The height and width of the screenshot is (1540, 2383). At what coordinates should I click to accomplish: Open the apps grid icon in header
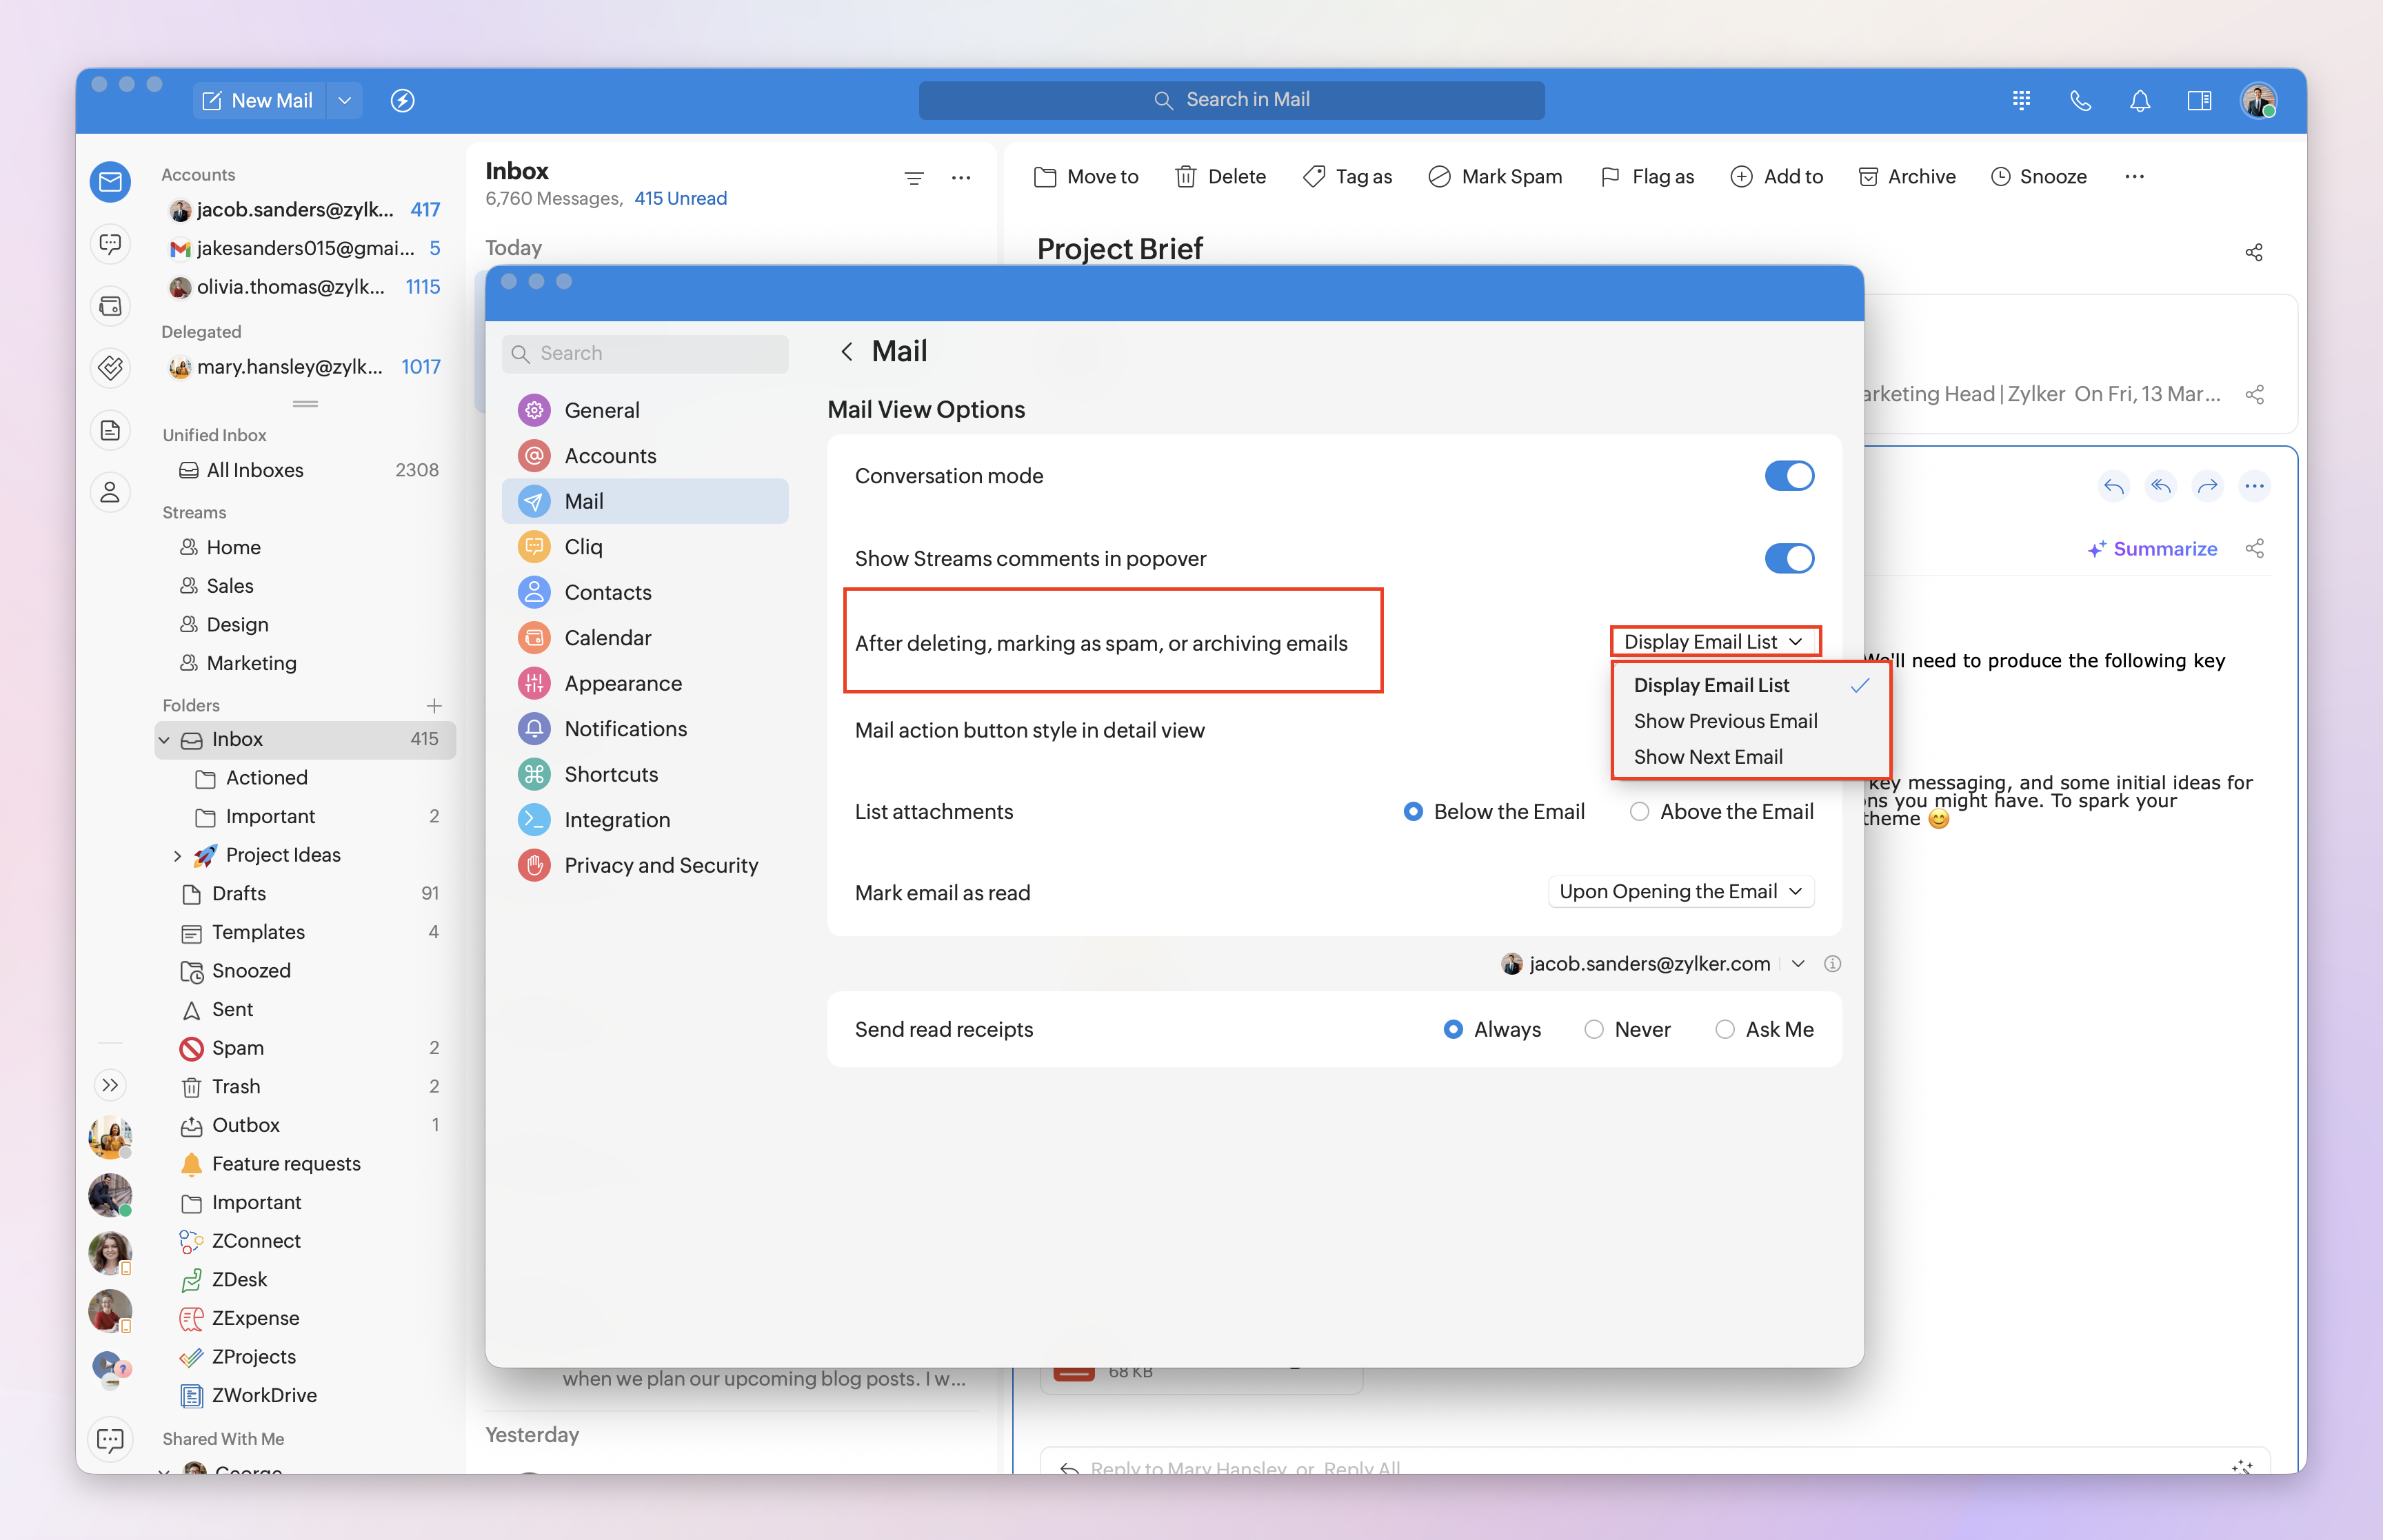point(2021,100)
